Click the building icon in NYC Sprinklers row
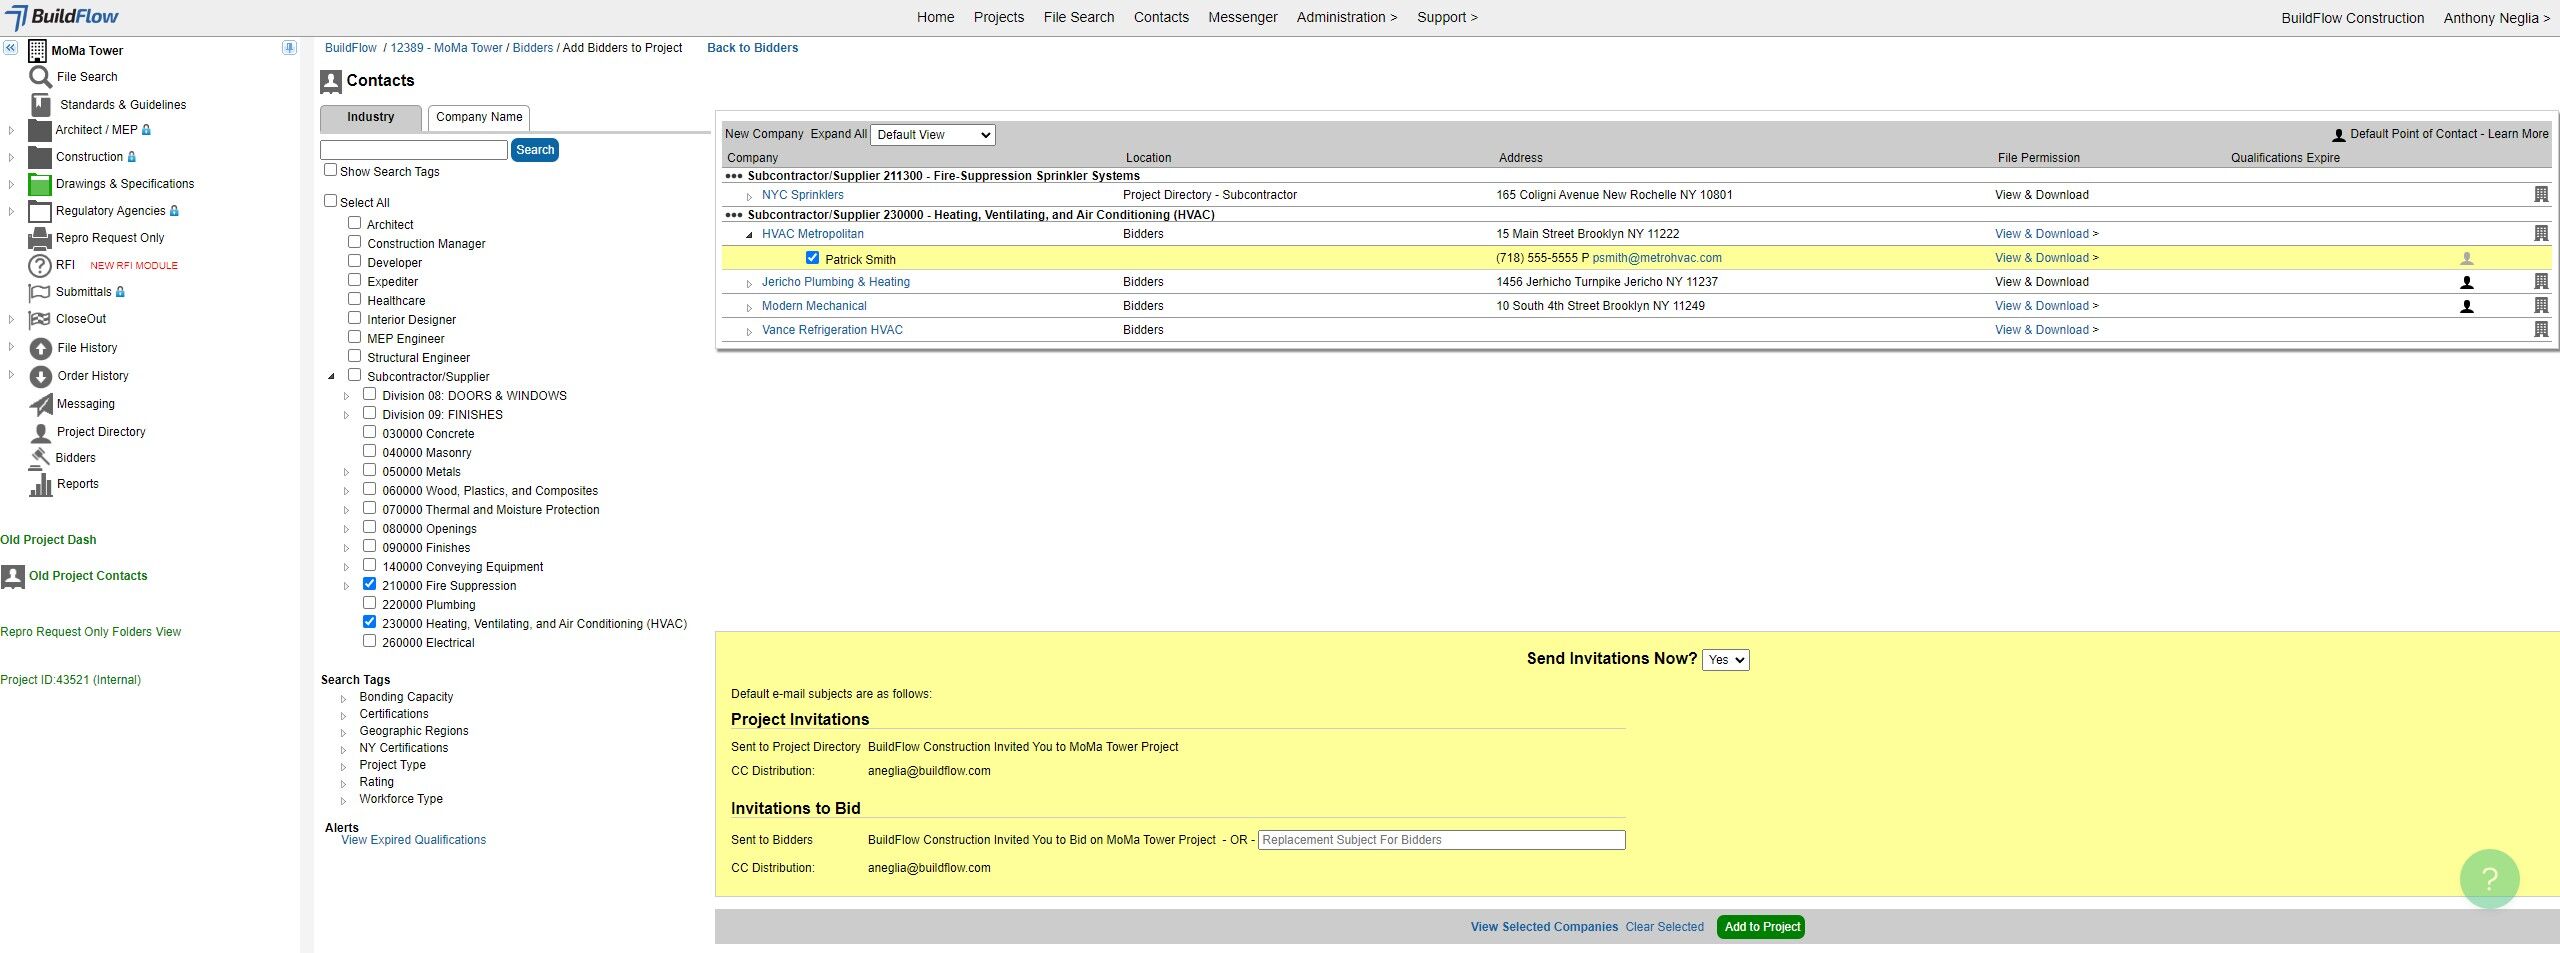 (x=2541, y=194)
